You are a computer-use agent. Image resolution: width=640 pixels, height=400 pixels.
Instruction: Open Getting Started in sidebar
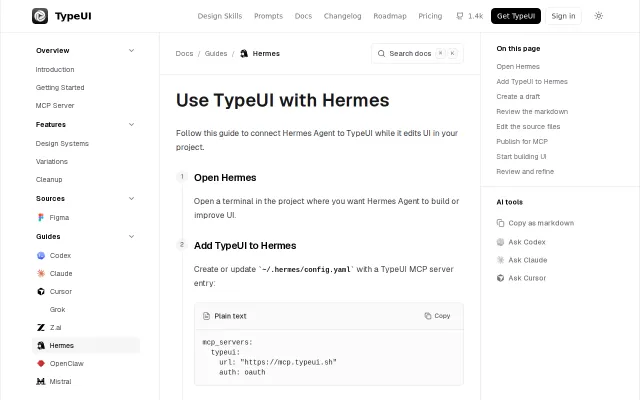click(x=60, y=87)
